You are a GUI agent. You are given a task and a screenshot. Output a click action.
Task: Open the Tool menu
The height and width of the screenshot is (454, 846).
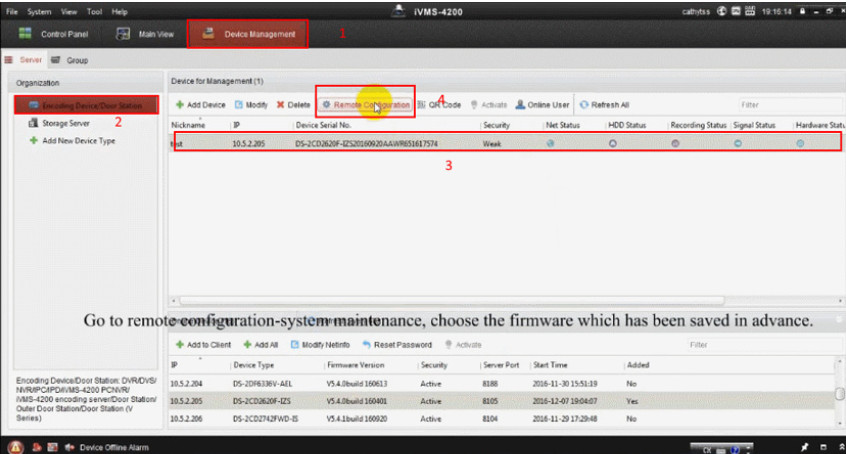coord(94,11)
